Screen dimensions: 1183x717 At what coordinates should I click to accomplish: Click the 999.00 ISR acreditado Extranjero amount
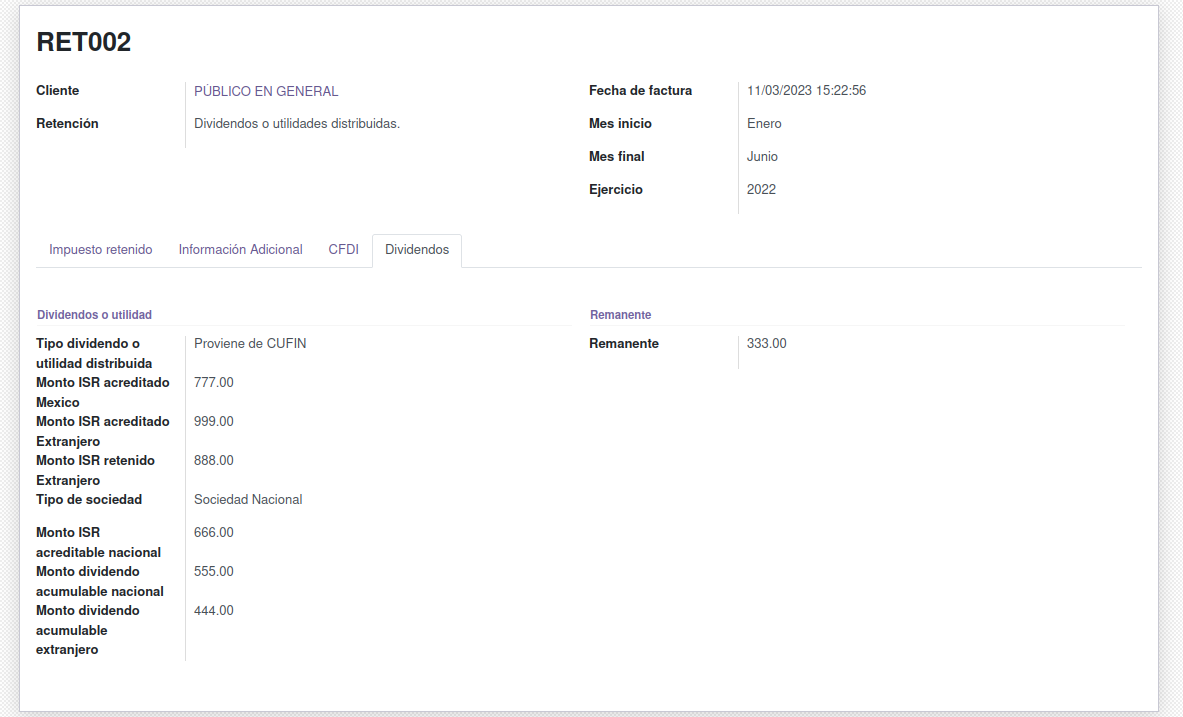pos(213,422)
